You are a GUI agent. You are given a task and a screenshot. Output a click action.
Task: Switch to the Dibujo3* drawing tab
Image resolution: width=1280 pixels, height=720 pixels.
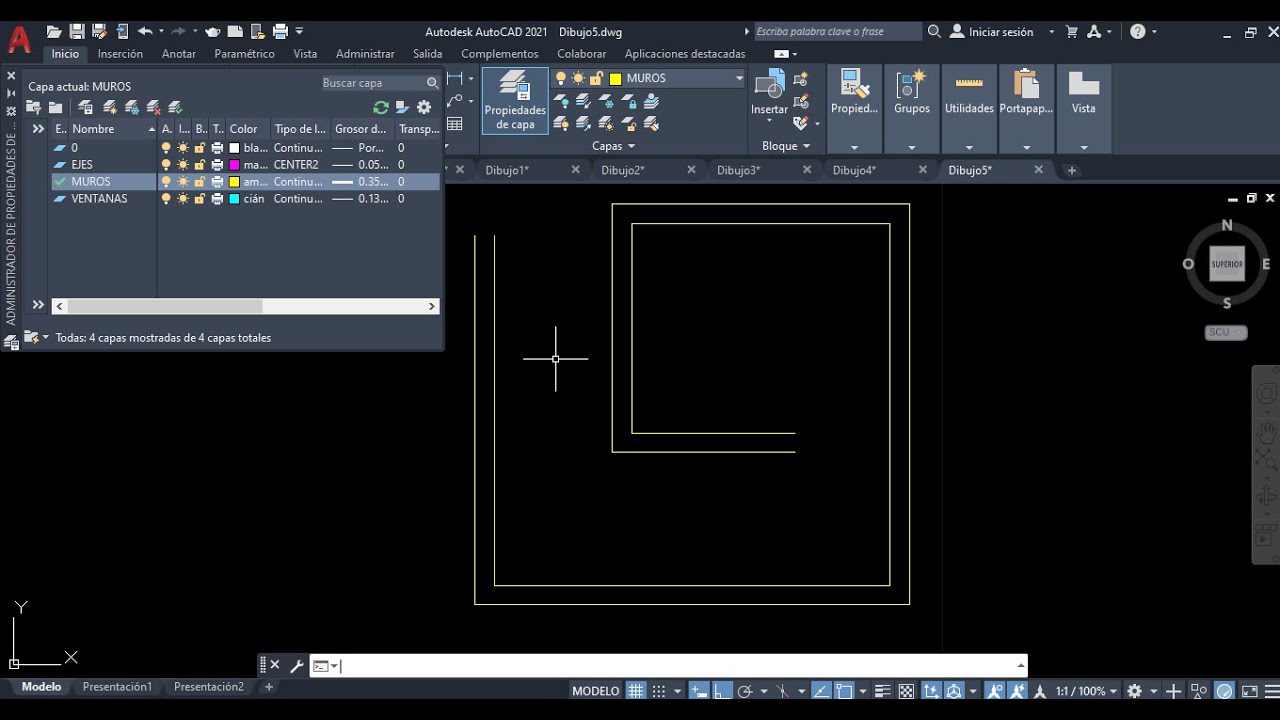[738, 170]
